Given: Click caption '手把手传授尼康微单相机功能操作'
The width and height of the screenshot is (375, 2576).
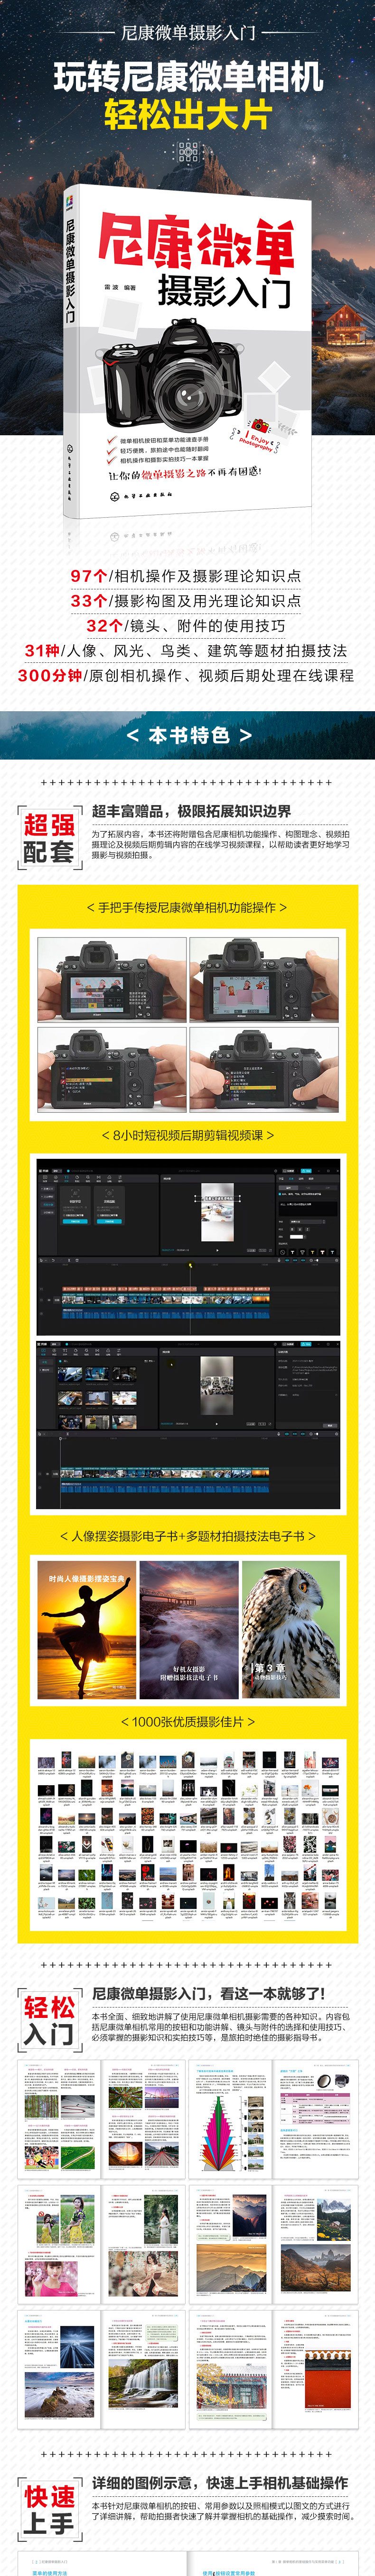Looking at the screenshot, I should pyautogui.click(x=187, y=907).
